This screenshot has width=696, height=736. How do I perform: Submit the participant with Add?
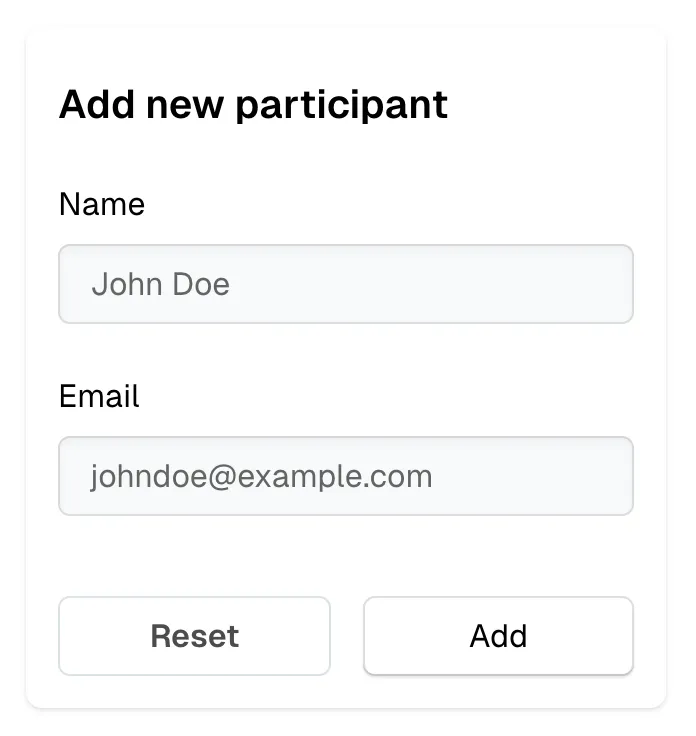(x=498, y=636)
